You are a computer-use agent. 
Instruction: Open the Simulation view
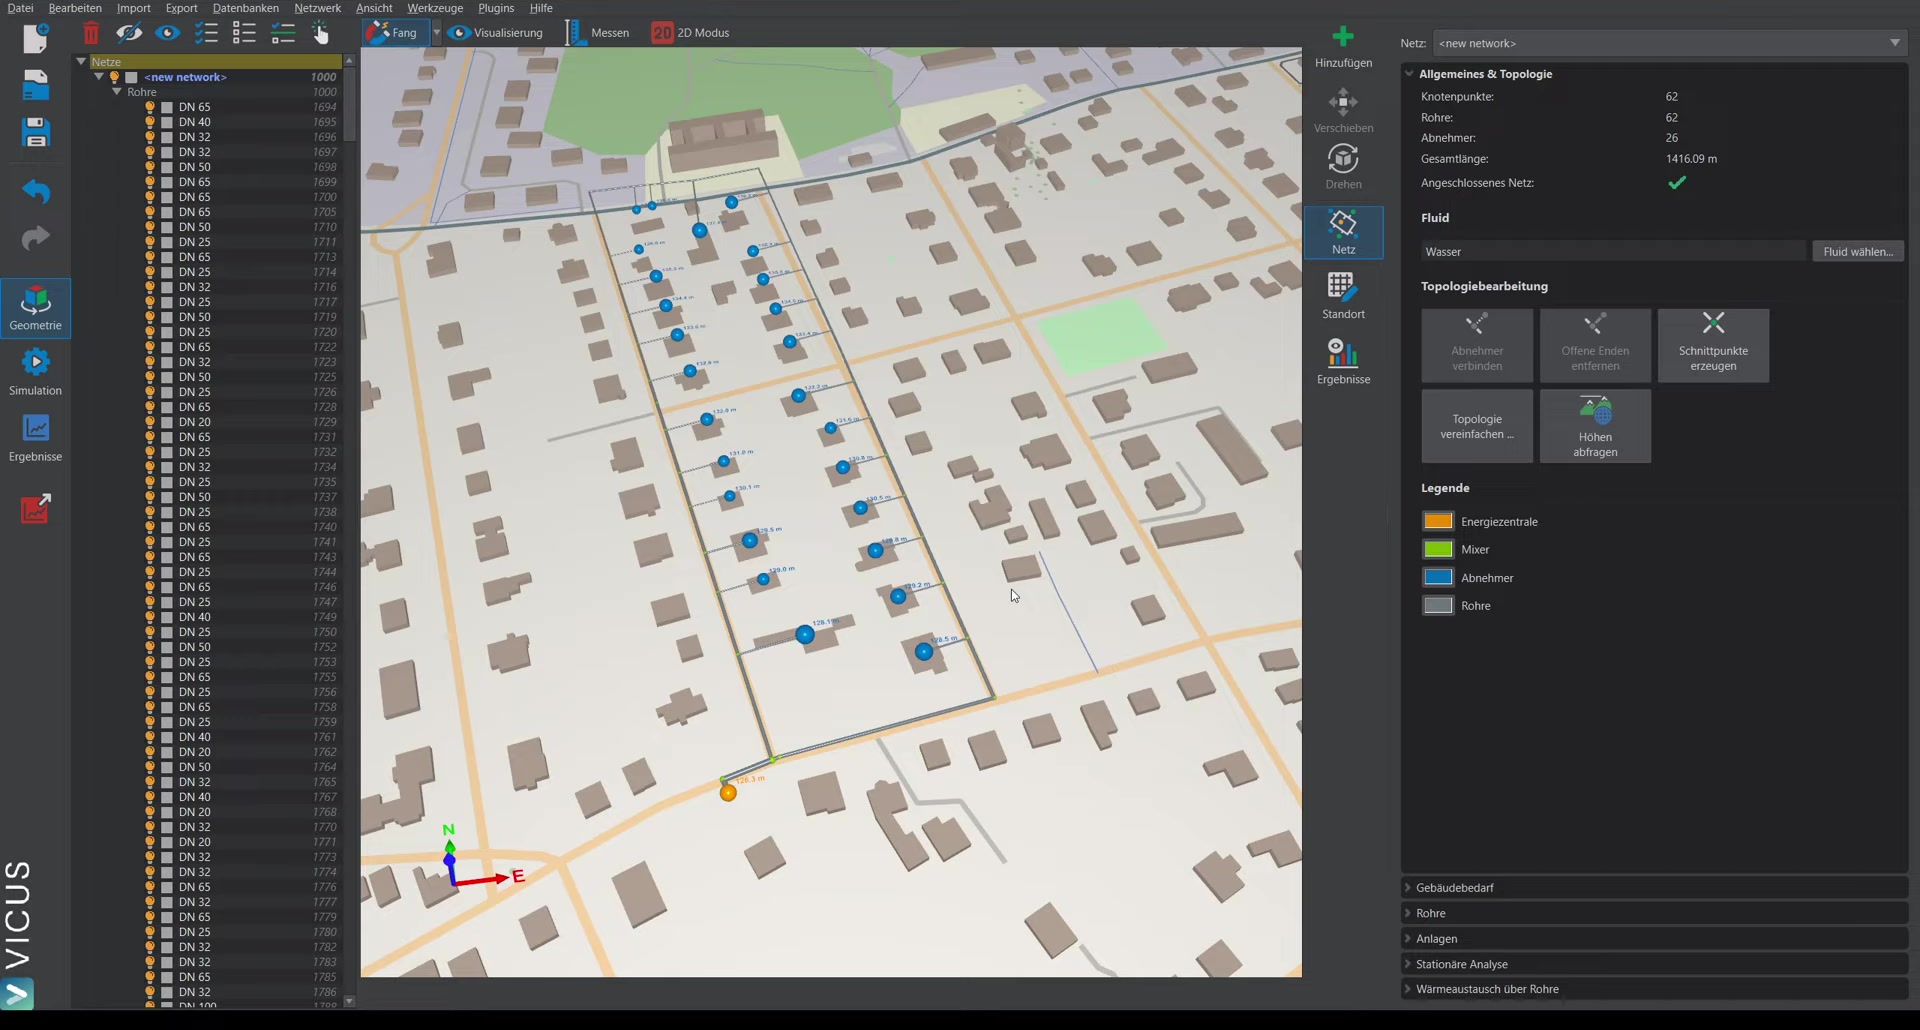36,373
